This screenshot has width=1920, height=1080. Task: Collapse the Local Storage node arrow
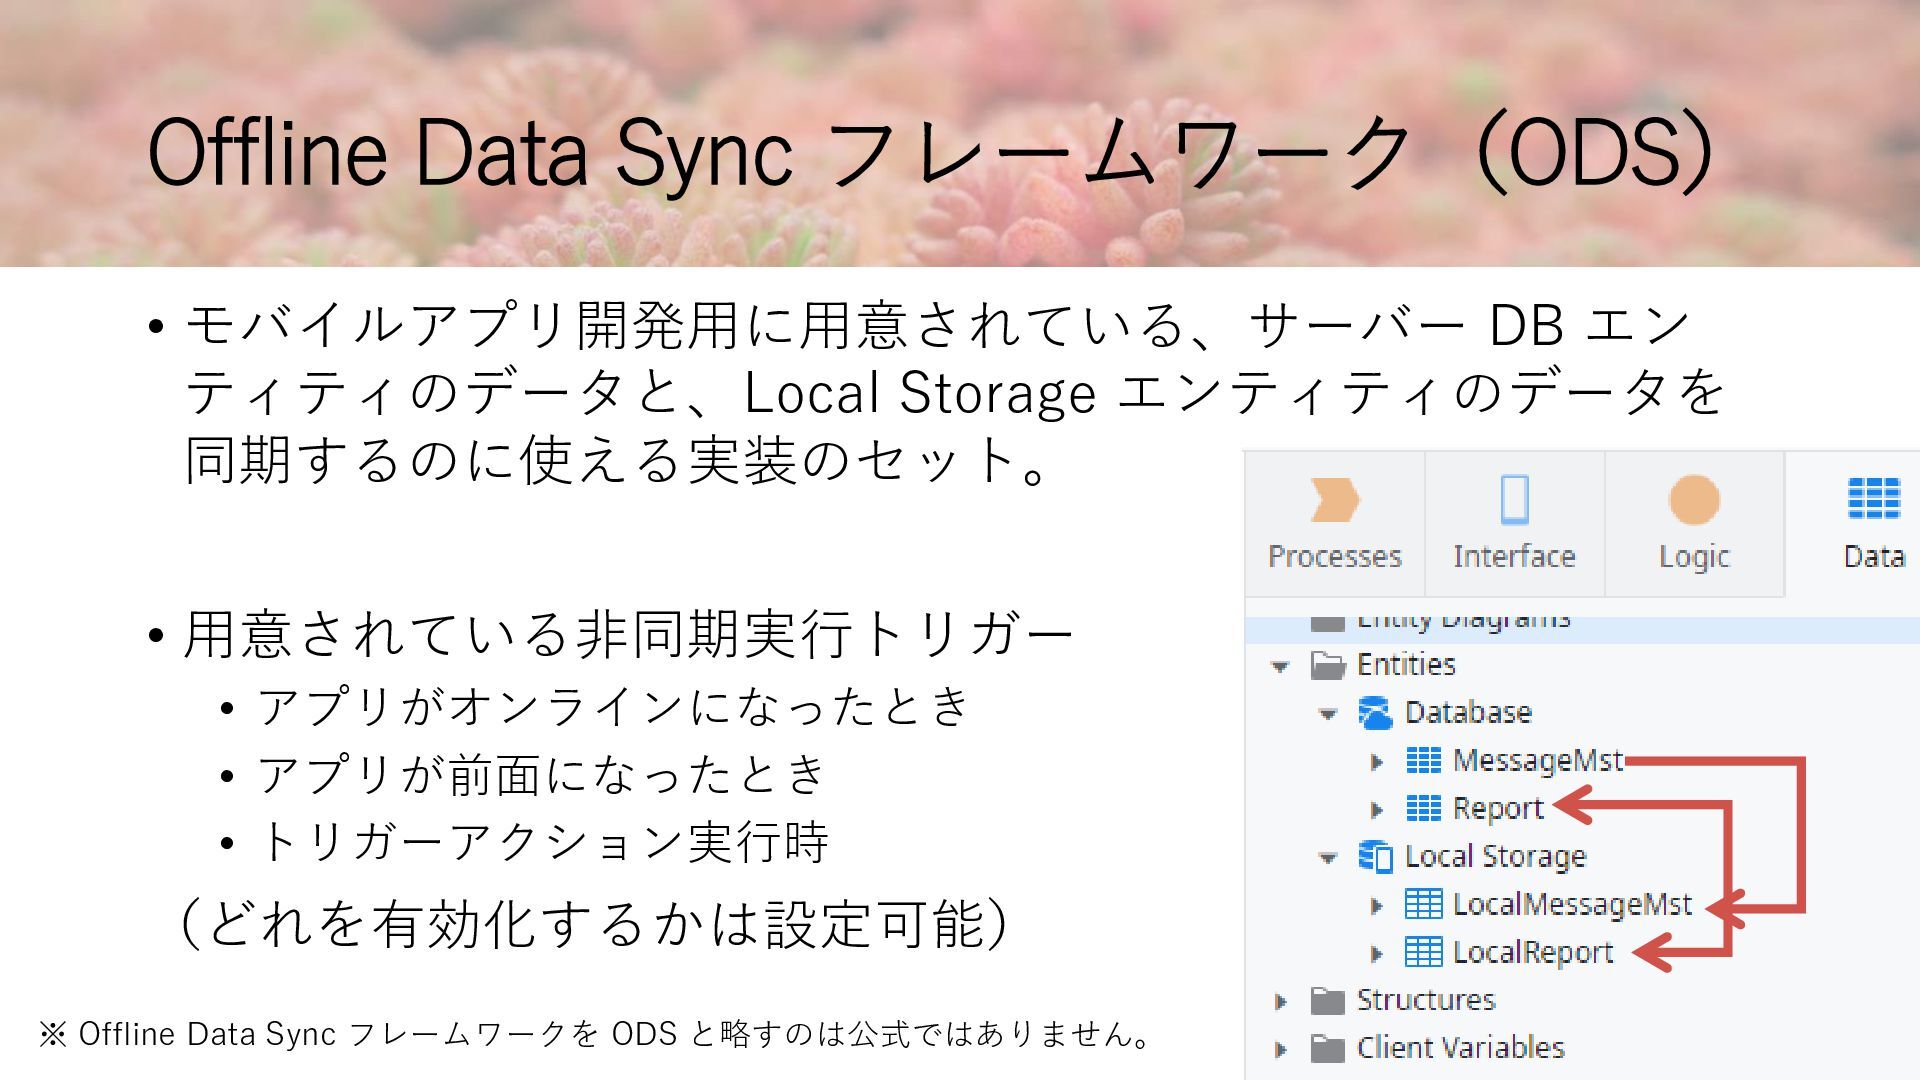pos(1328,858)
